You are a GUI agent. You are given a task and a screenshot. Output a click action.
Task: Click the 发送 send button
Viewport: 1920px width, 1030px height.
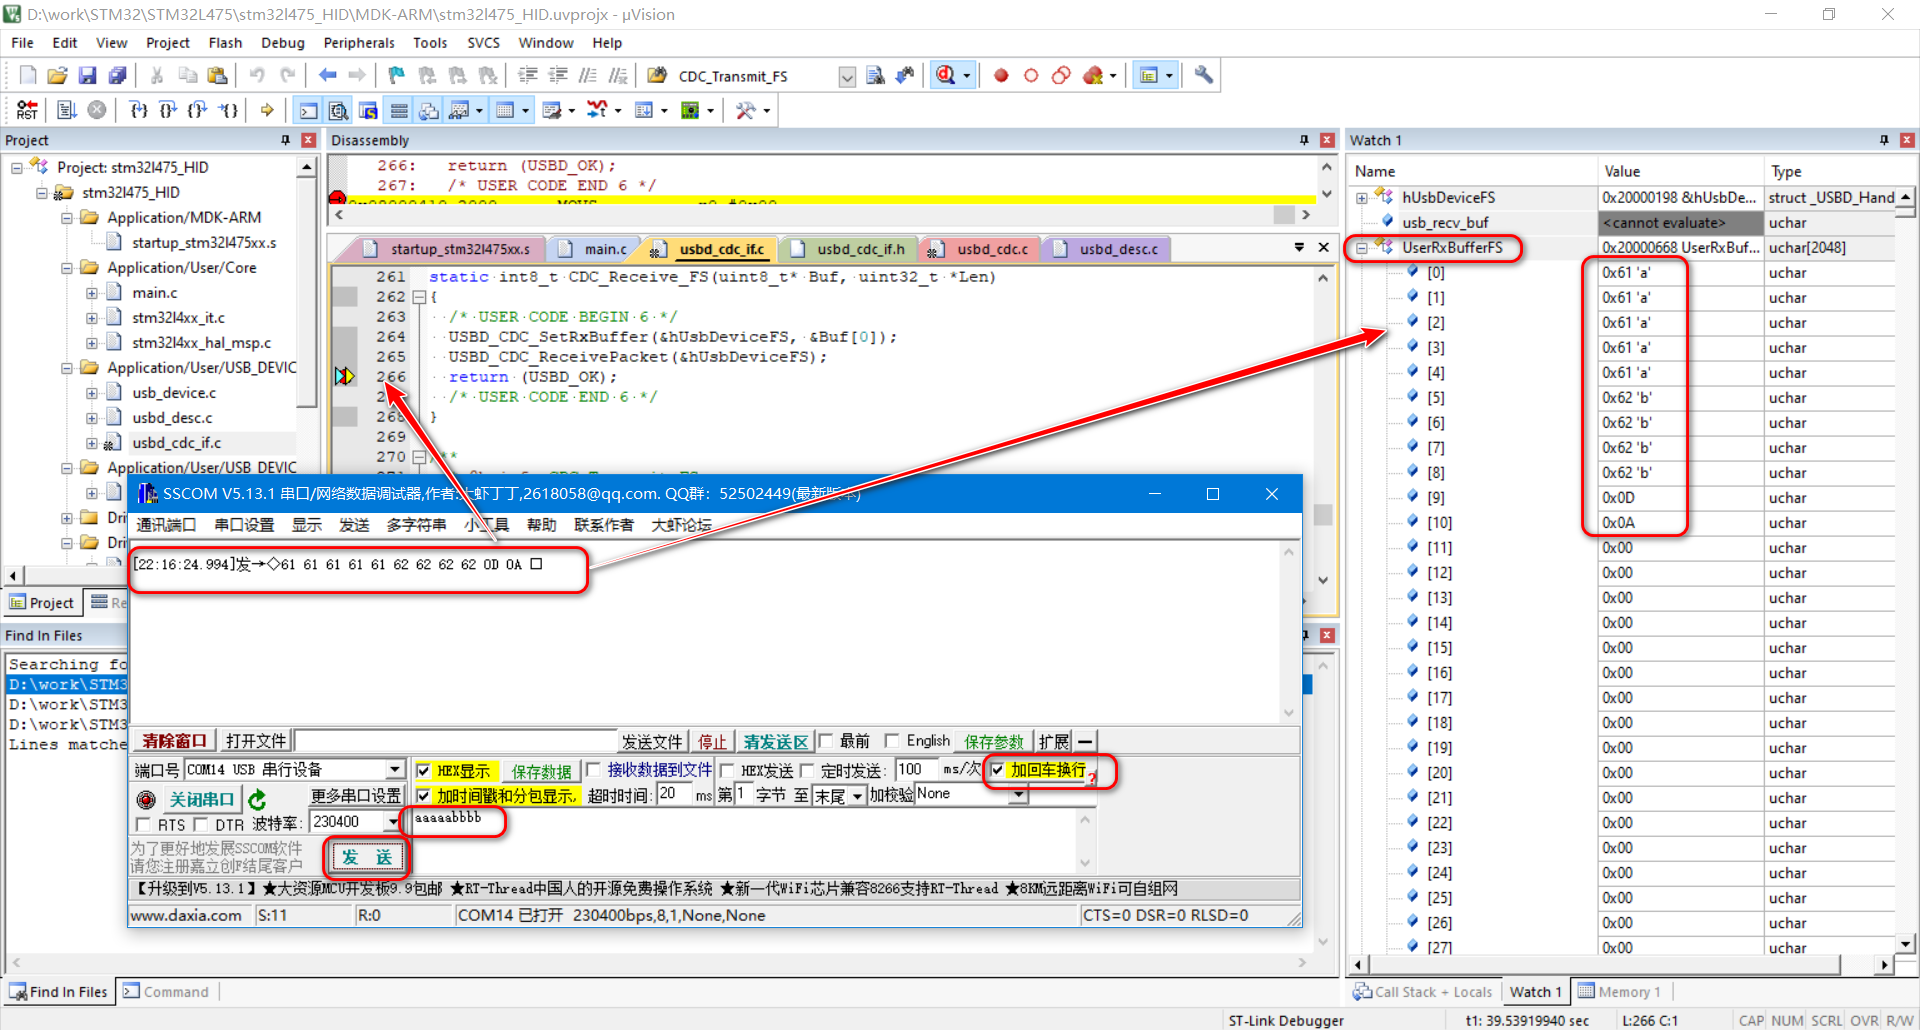(366, 857)
